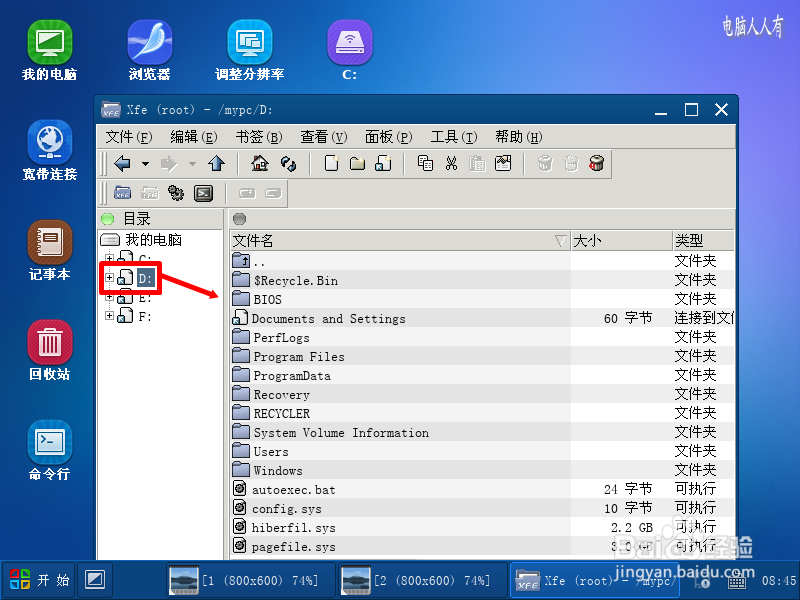The width and height of the screenshot is (800, 600).
Task: Activate the file panel gray indicator
Action: click(x=239, y=219)
